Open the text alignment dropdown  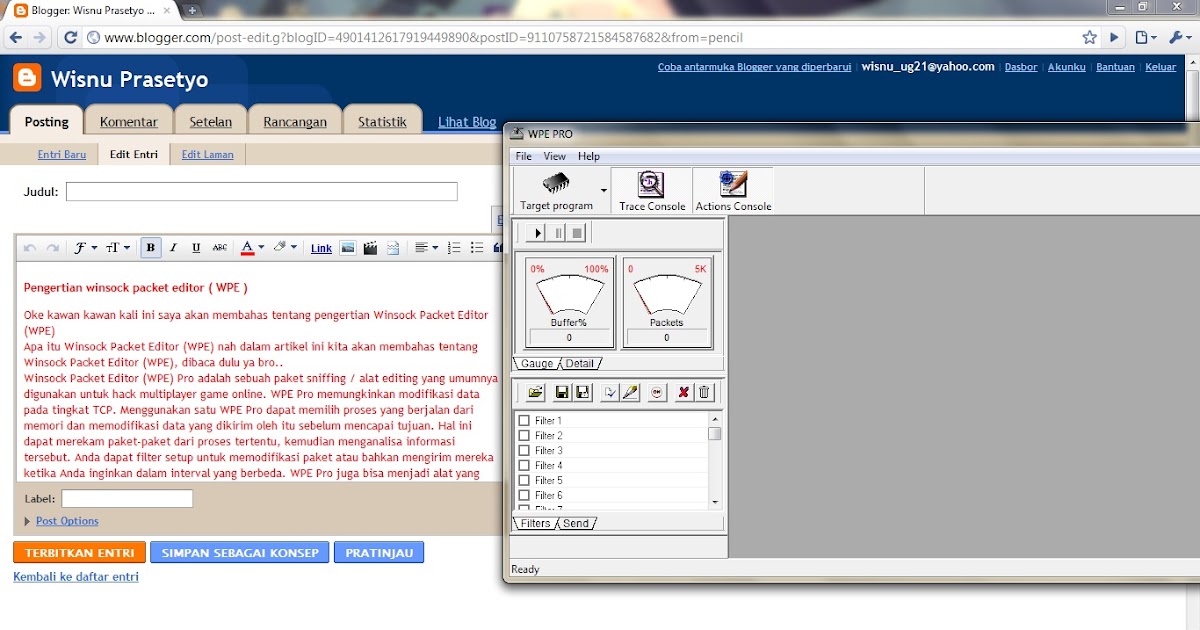pos(427,248)
